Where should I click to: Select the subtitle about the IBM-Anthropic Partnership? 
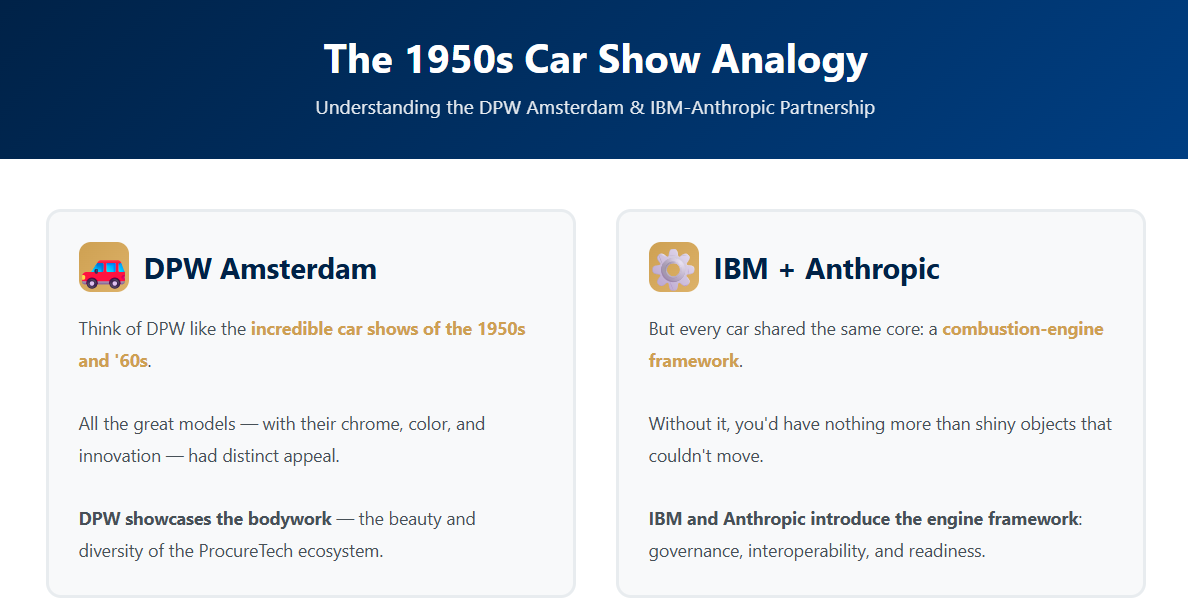click(595, 107)
